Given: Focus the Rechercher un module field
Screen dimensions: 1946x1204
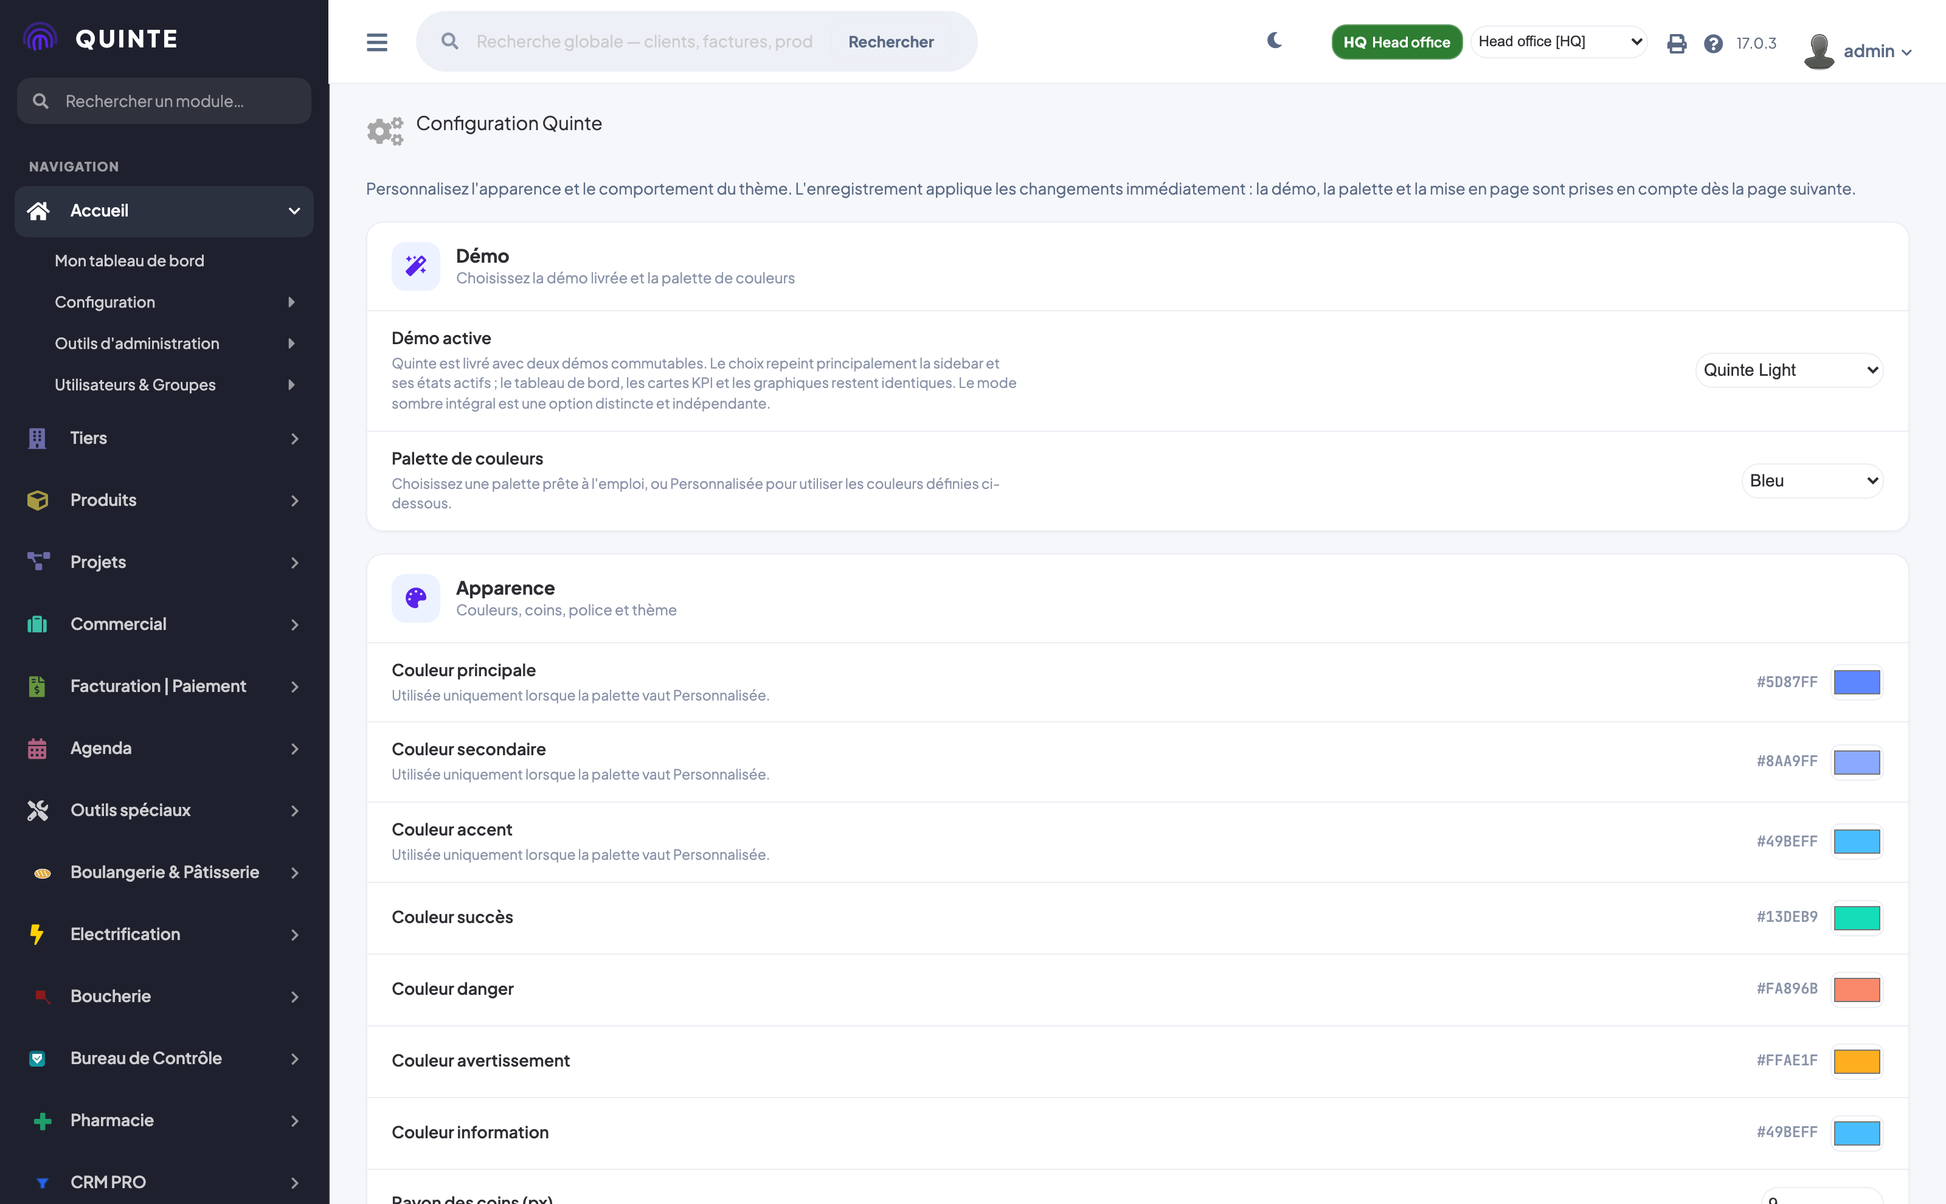Looking at the screenshot, I should coord(164,101).
